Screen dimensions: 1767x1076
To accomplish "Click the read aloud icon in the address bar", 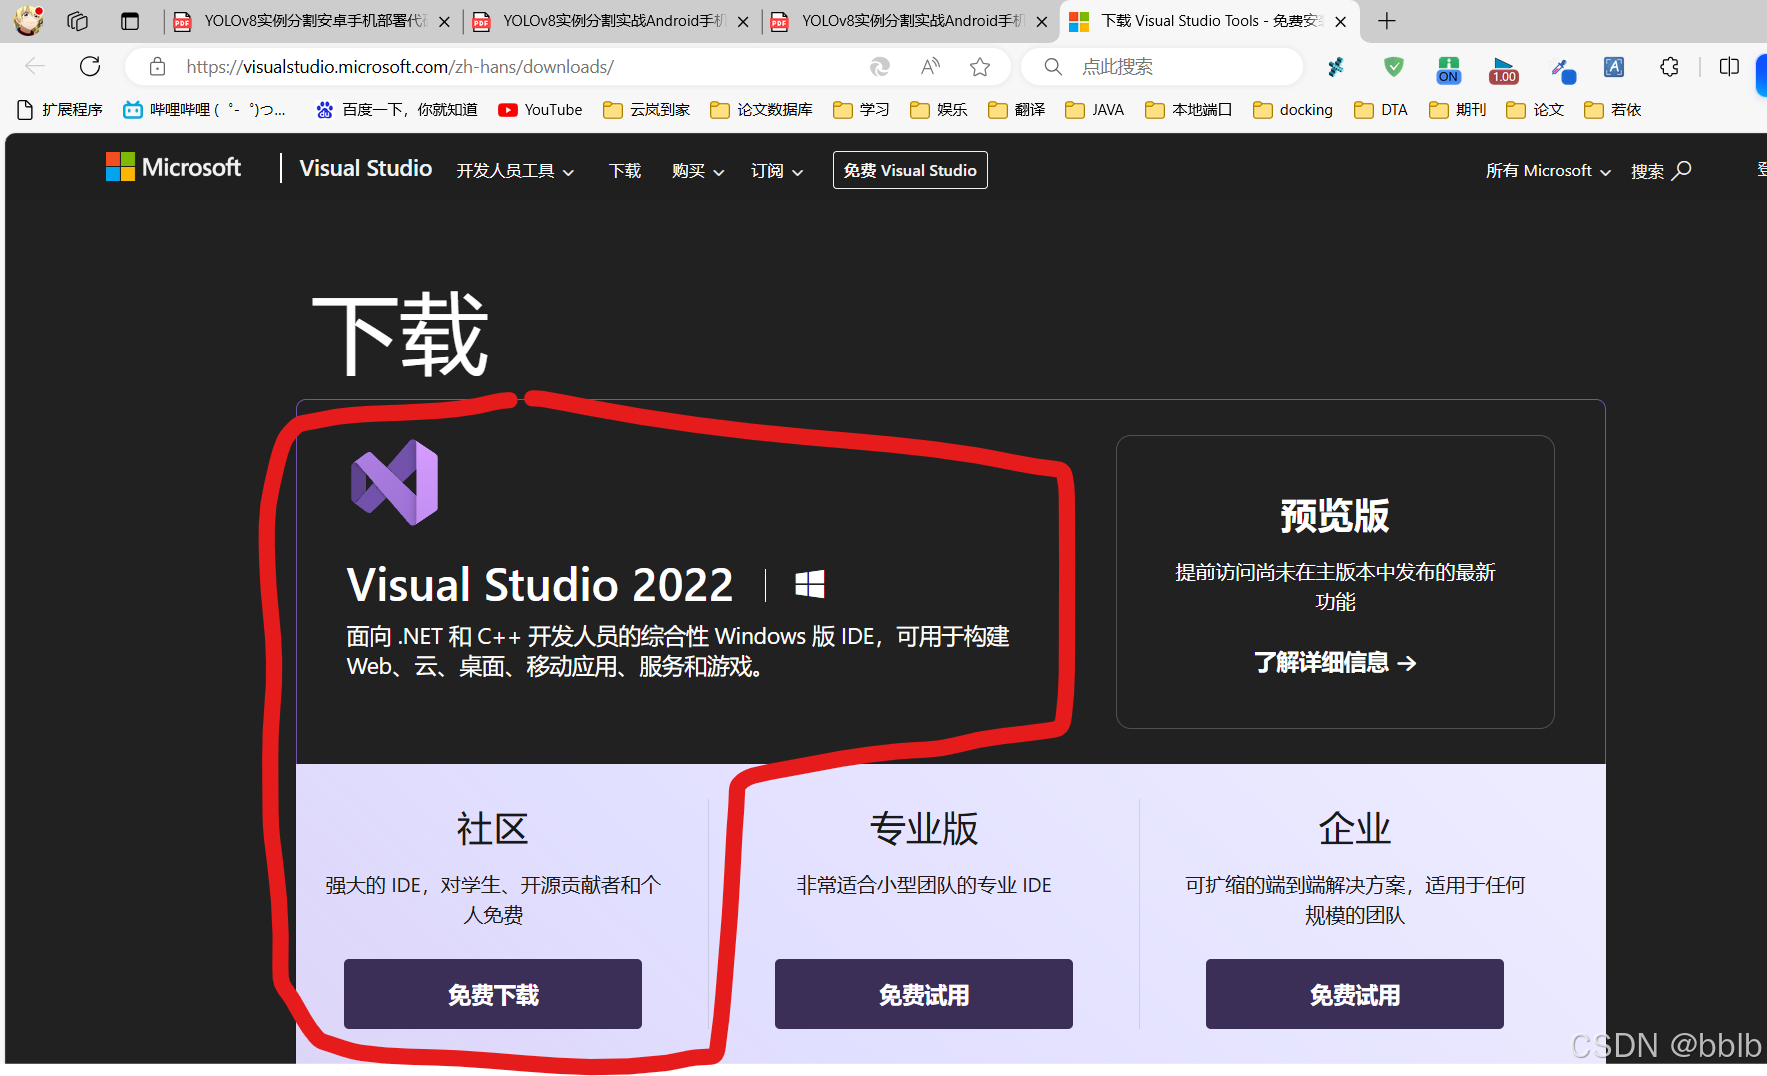I will pos(930,67).
